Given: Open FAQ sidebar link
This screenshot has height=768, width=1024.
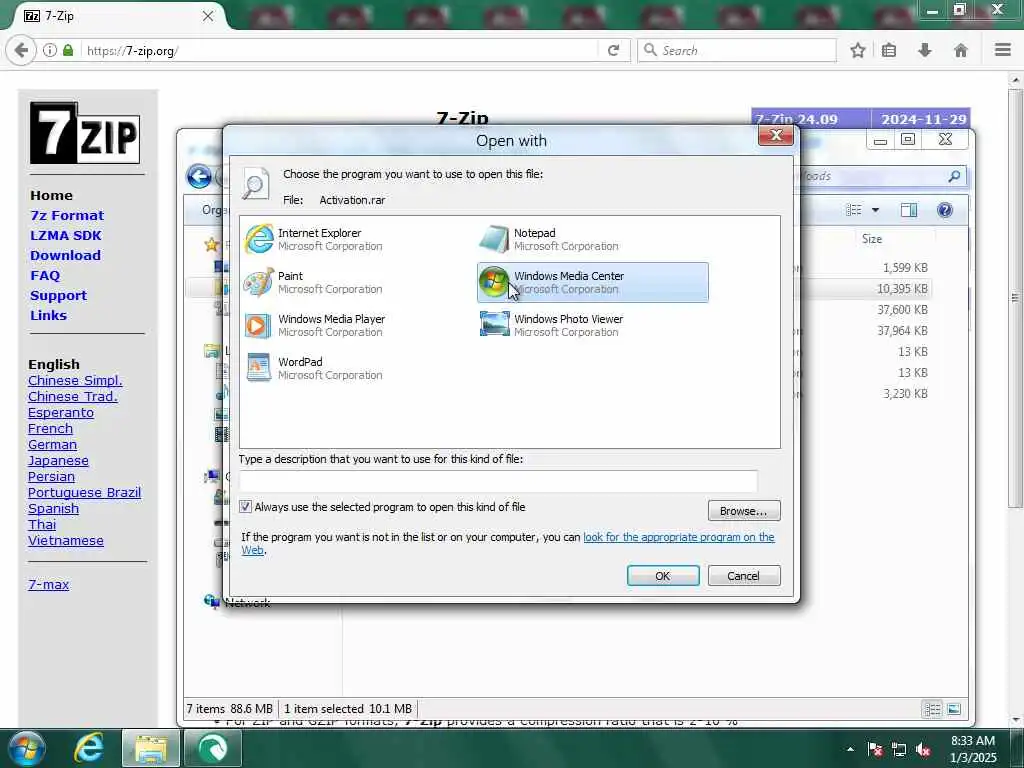Looking at the screenshot, I should pyautogui.click(x=45, y=276).
